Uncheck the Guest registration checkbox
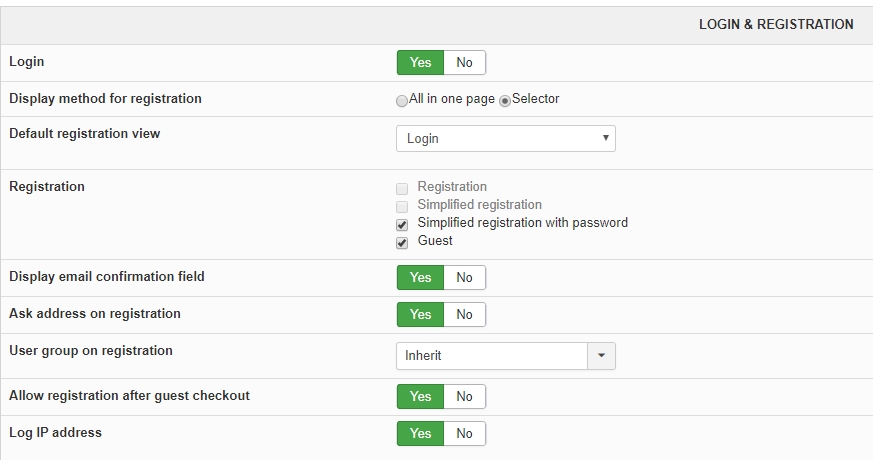The height and width of the screenshot is (460, 873). coord(402,242)
